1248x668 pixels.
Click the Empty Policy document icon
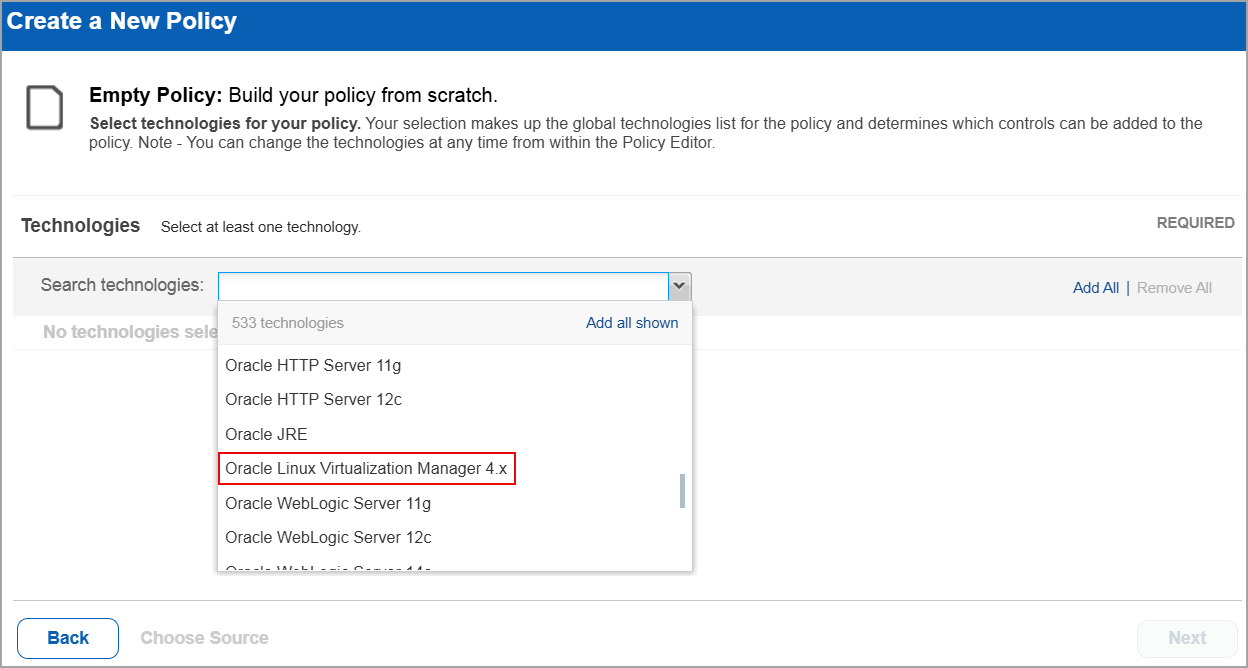tap(45, 108)
